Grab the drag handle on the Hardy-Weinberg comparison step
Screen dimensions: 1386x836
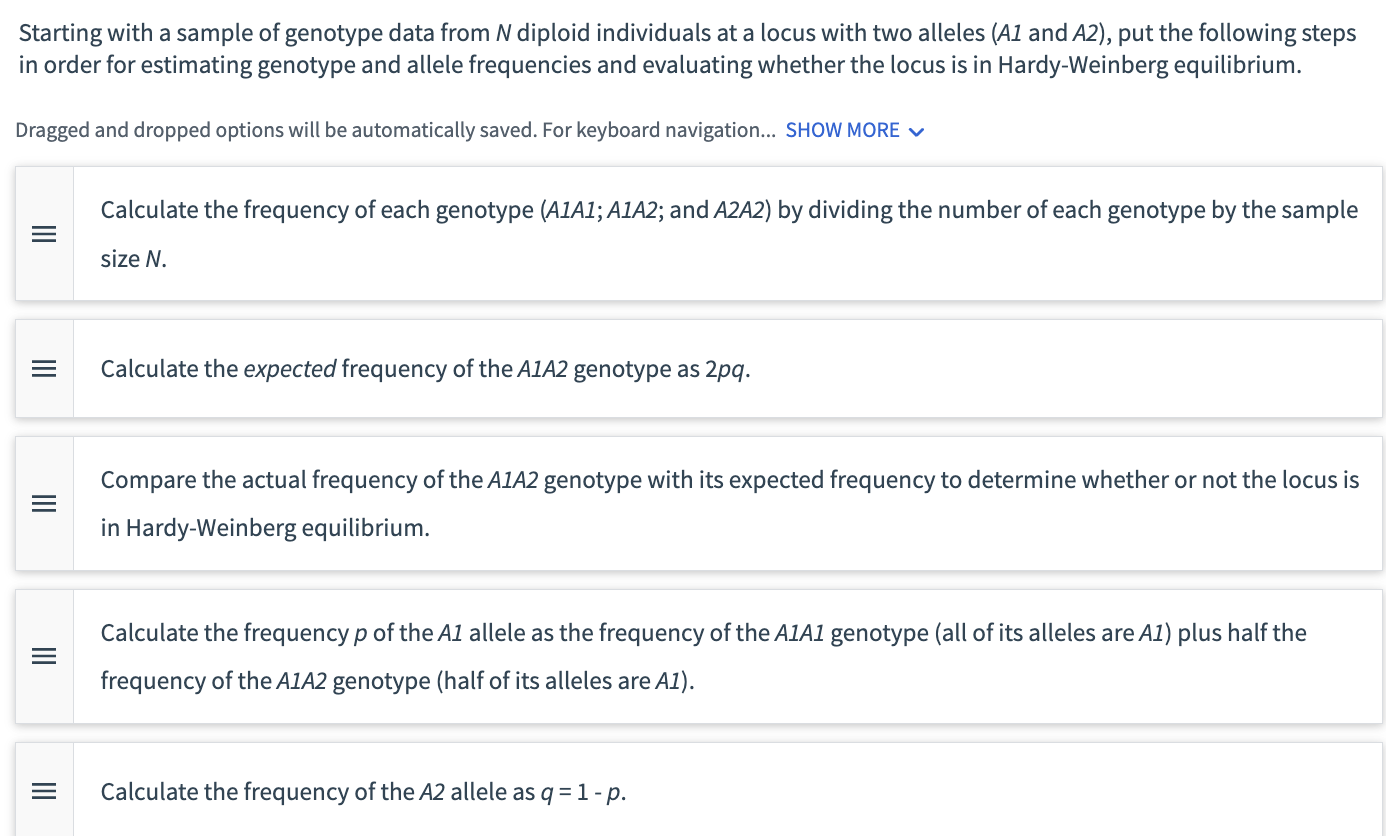[44, 503]
